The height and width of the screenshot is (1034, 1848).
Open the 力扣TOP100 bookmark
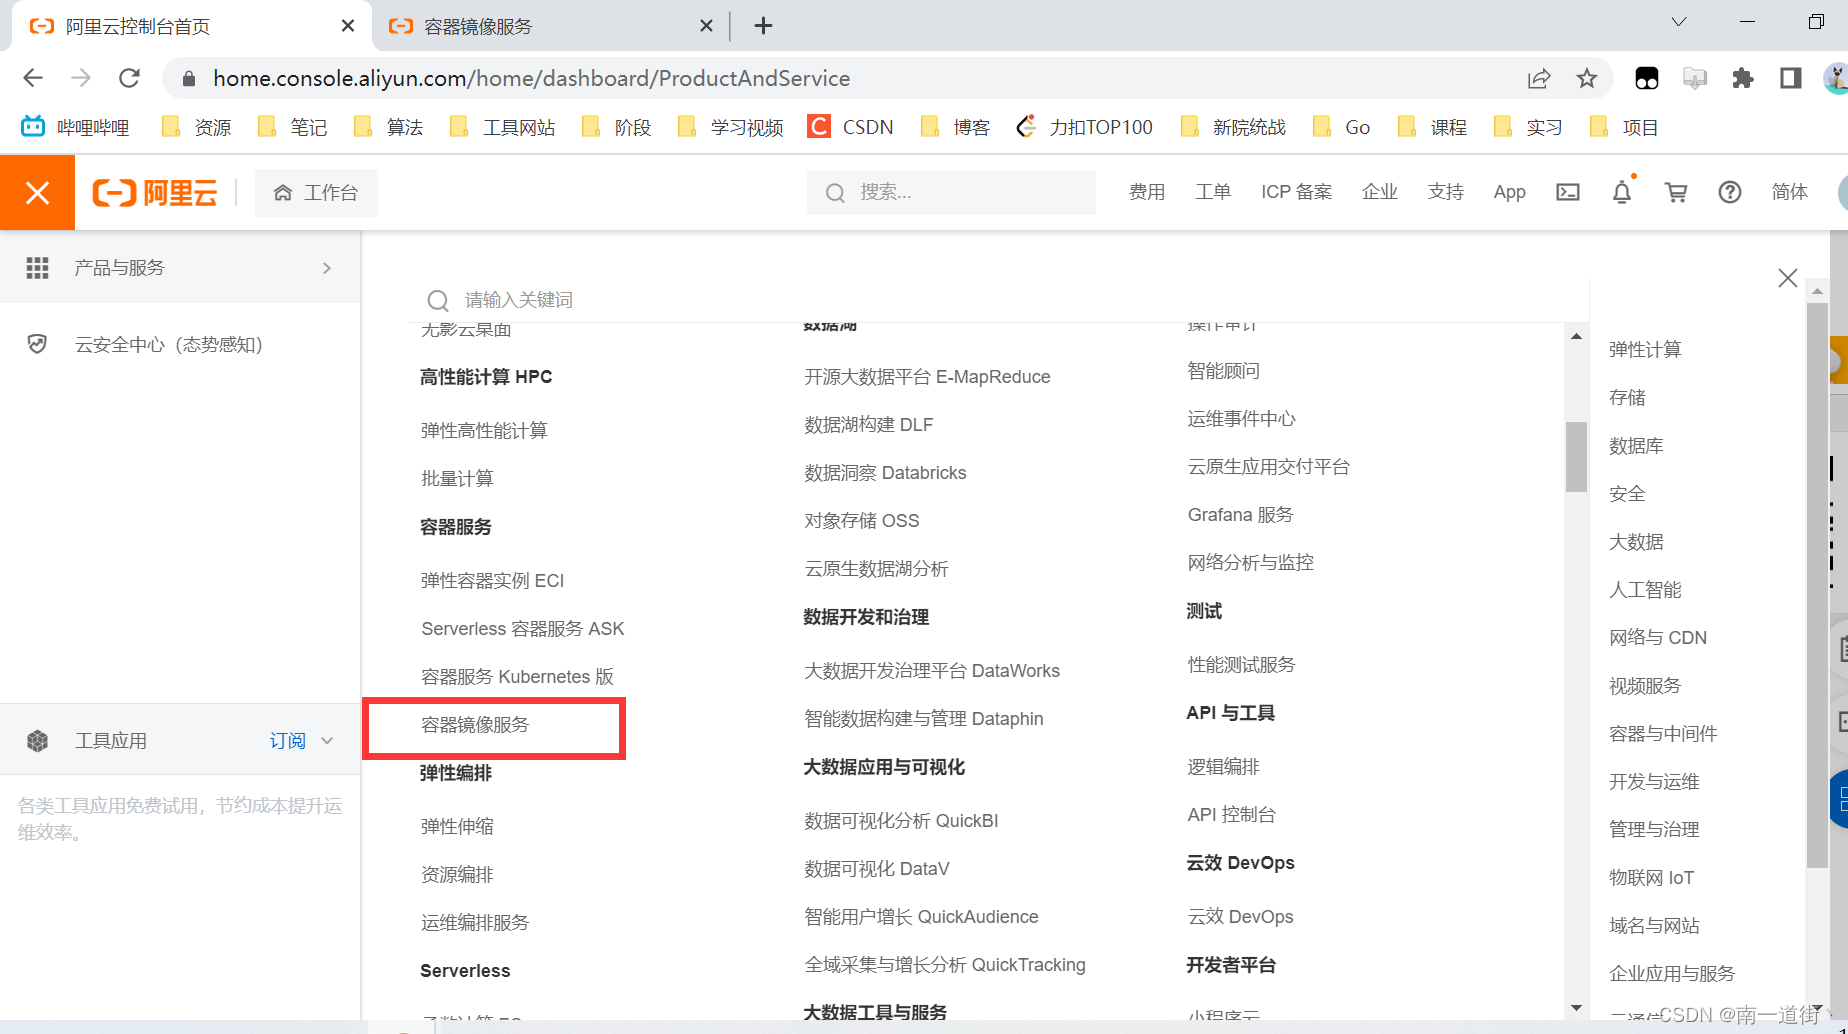pos(1085,127)
